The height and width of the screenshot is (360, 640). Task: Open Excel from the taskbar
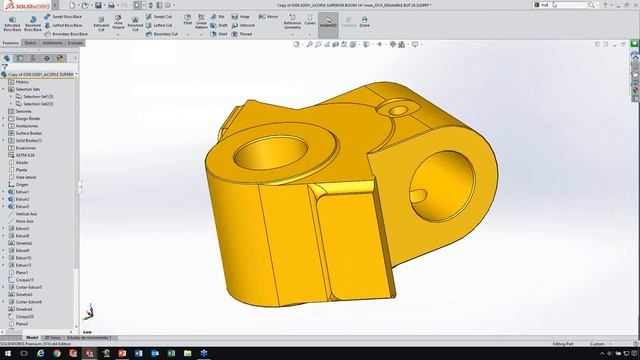(171, 353)
